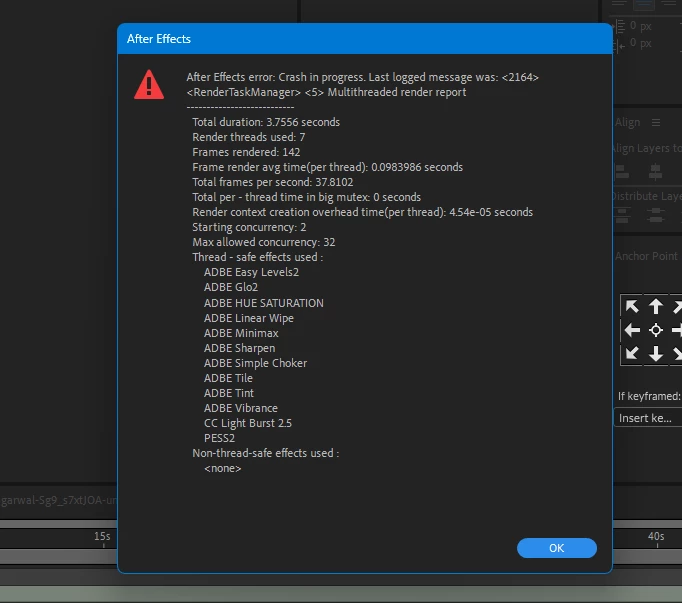The height and width of the screenshot is (603, 682).
Task: Open the Insert ke... keyframe dropdown
Action: tap(648, 418)
